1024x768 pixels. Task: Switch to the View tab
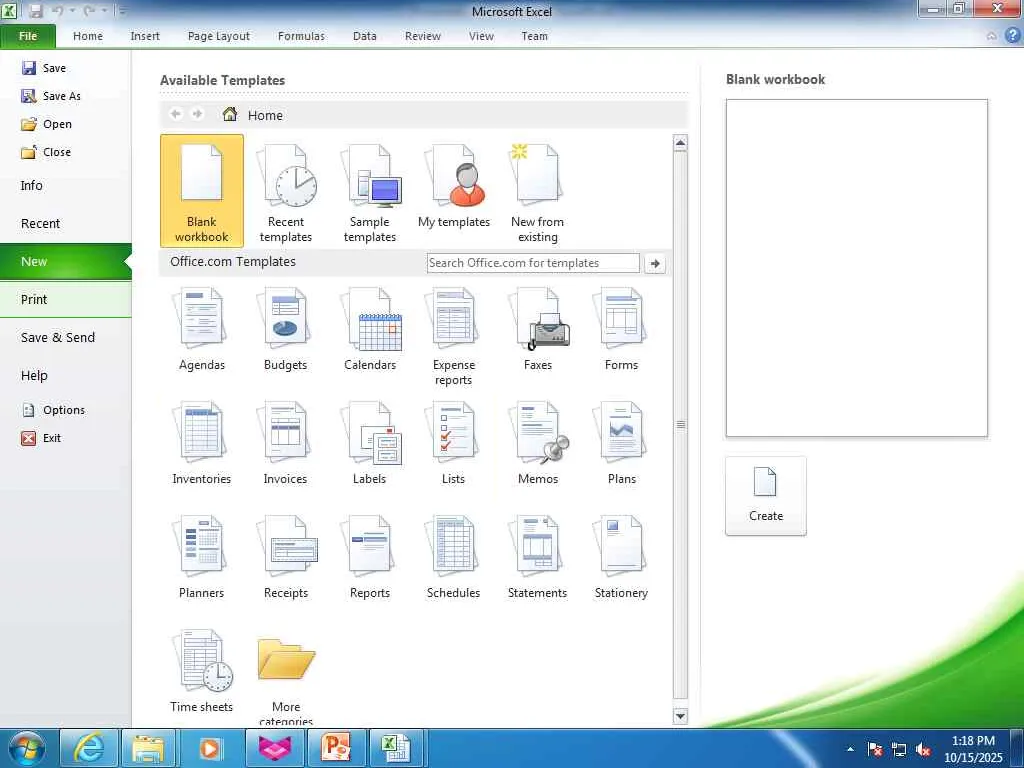[481, 36]
